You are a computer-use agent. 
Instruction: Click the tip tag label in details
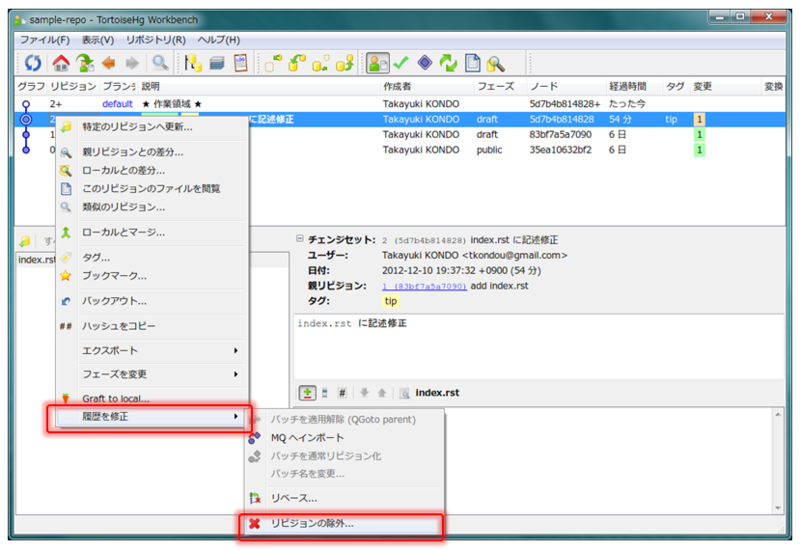391,301
